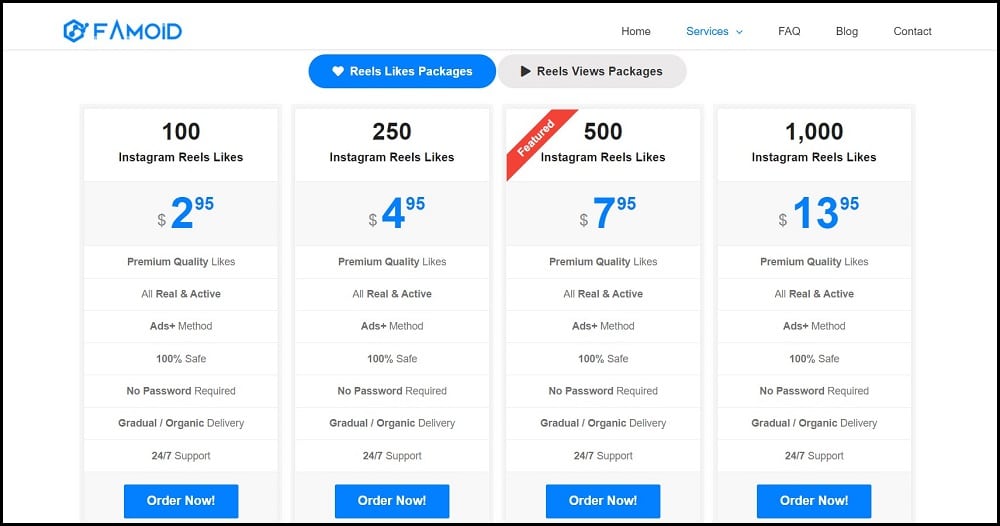The image size is (1000, 526).
Task: Click the red Featured ribbon
Action: coord(539,143)
